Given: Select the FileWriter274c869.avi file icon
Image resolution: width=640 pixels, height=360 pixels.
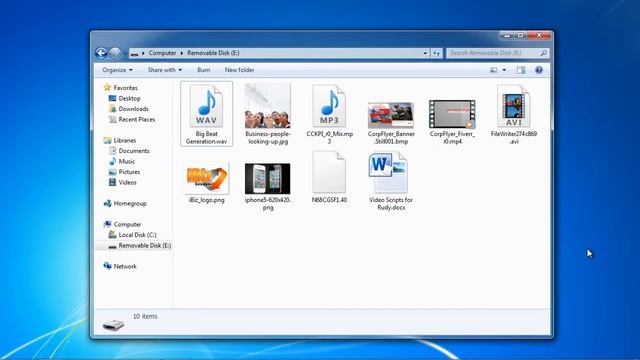Looking at the screenshot, I should [513, 107].
